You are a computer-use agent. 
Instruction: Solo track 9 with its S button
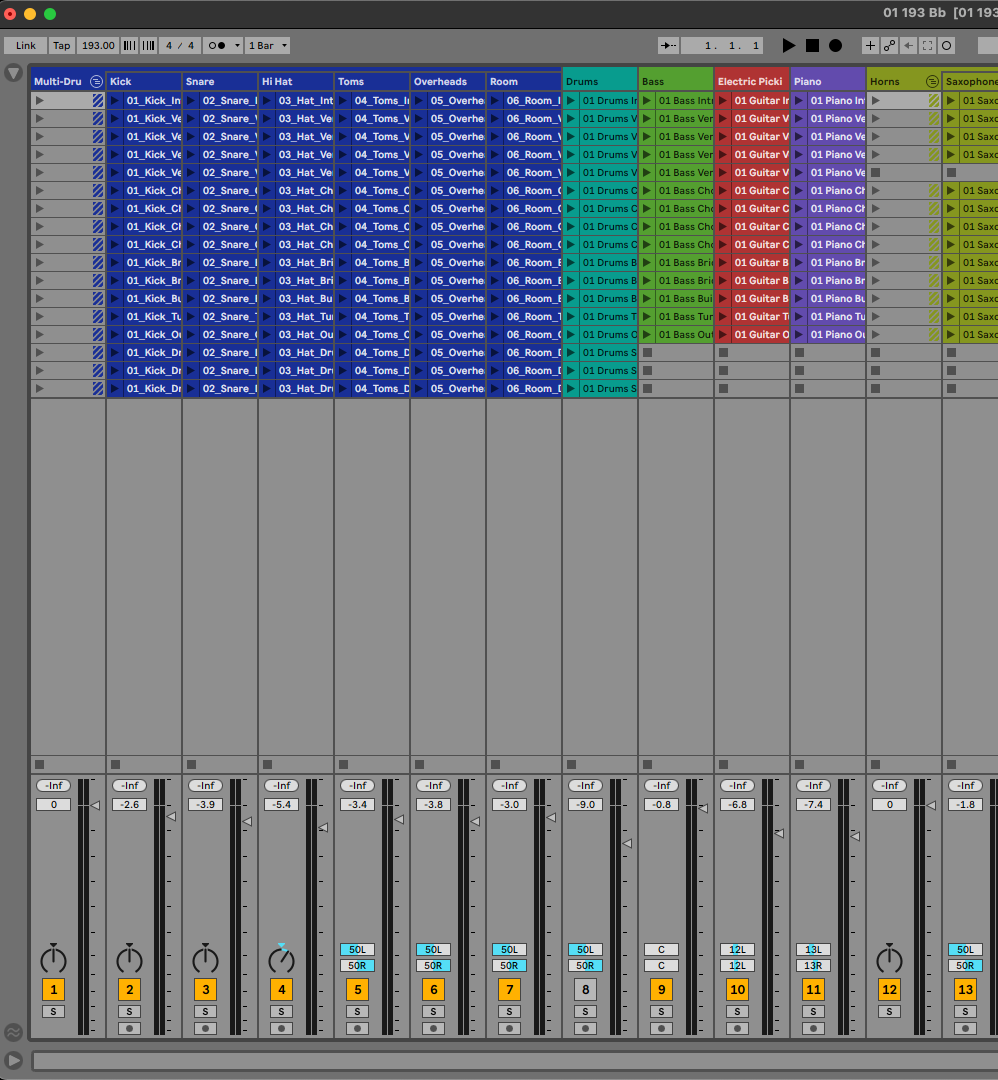pos(661,1012)
